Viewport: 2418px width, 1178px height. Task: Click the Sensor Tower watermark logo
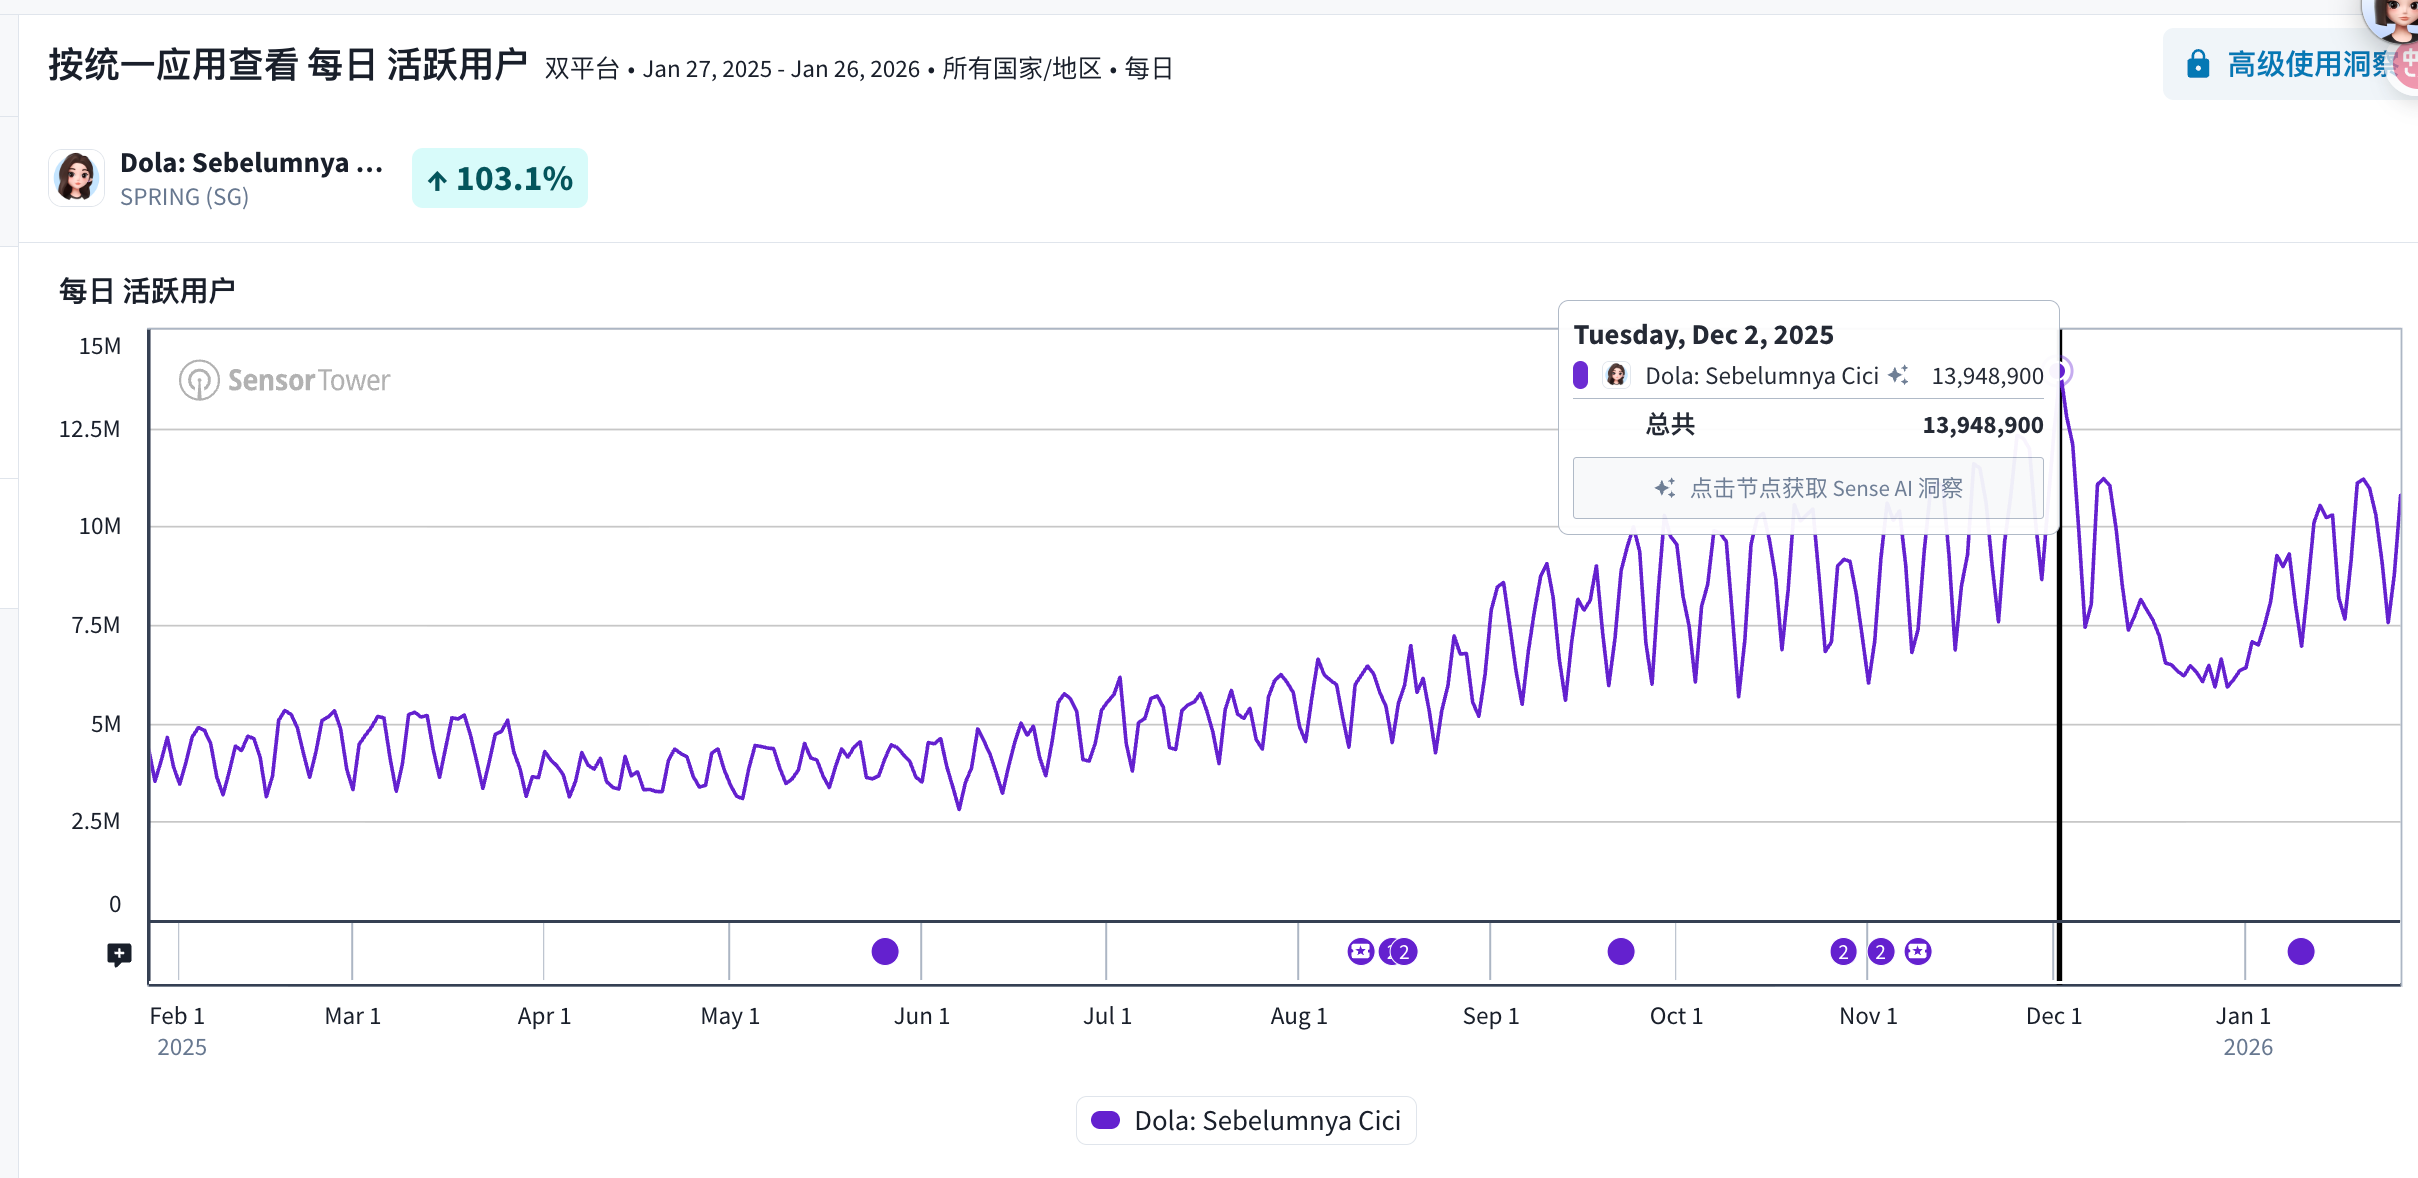tap(285, 380)
